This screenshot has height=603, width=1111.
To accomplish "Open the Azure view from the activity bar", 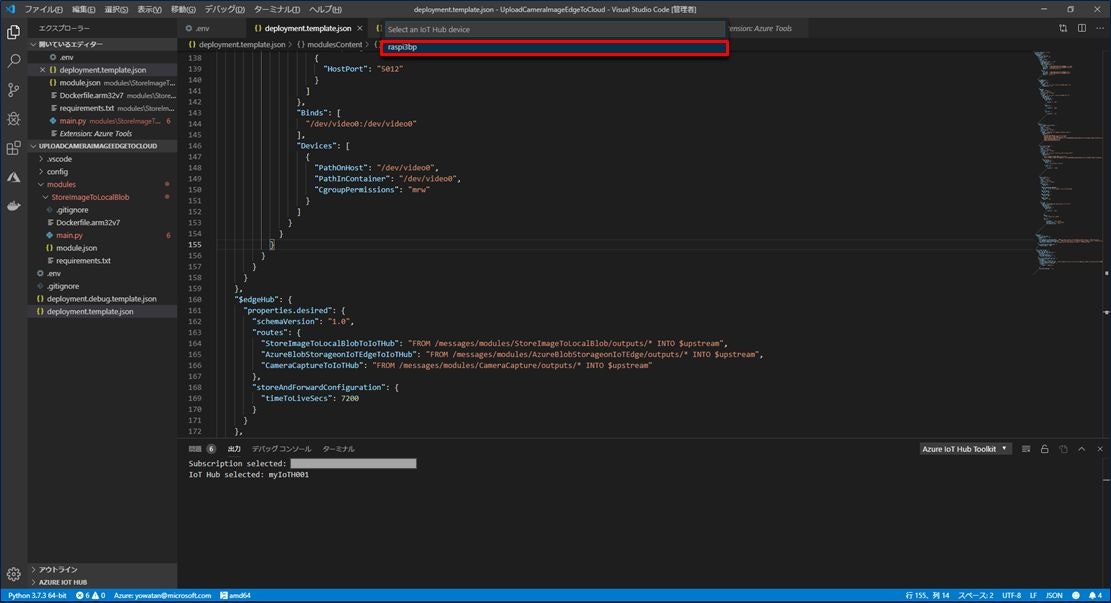I will [13, 176].
